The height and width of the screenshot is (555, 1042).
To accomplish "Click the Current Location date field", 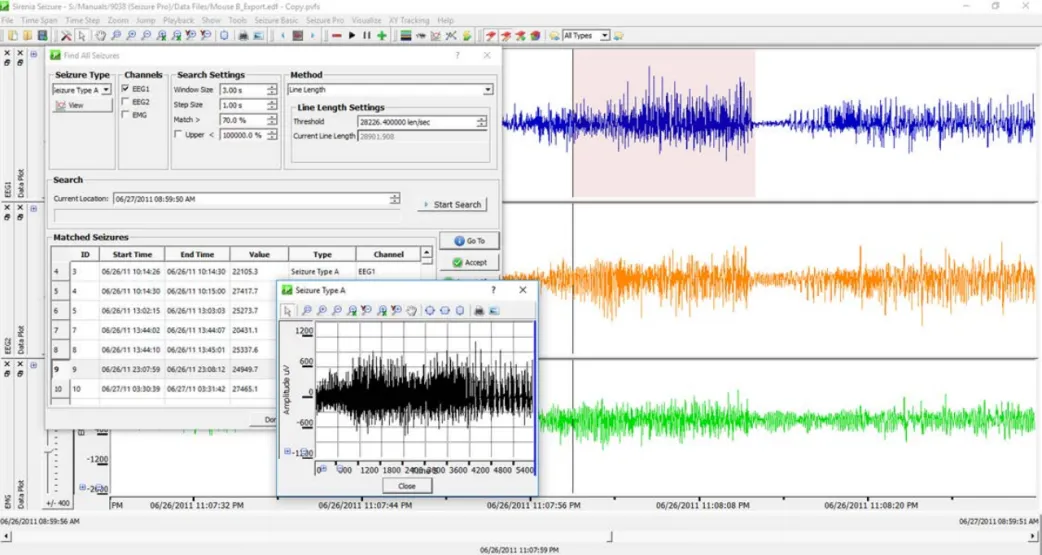I will 251,199.
